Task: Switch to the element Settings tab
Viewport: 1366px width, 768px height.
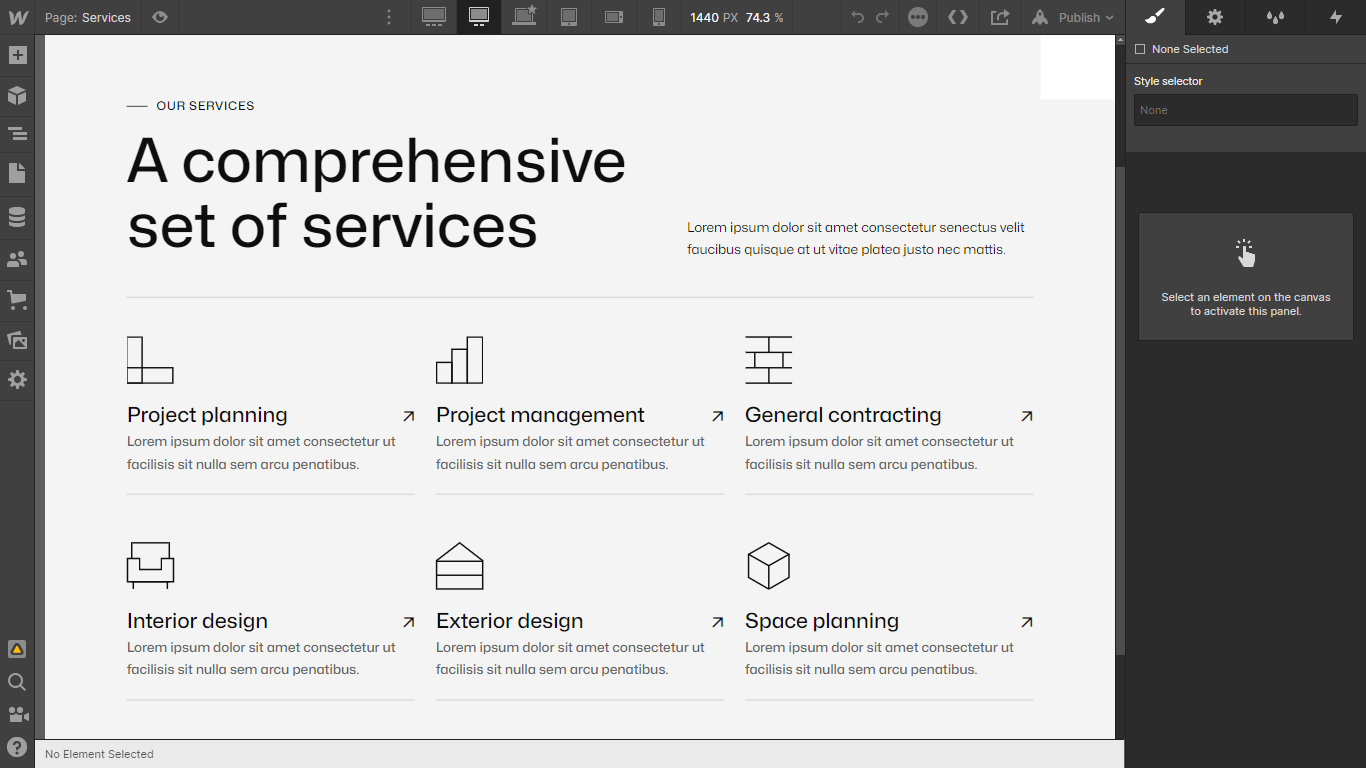Action: click(x=1214, y=17)
